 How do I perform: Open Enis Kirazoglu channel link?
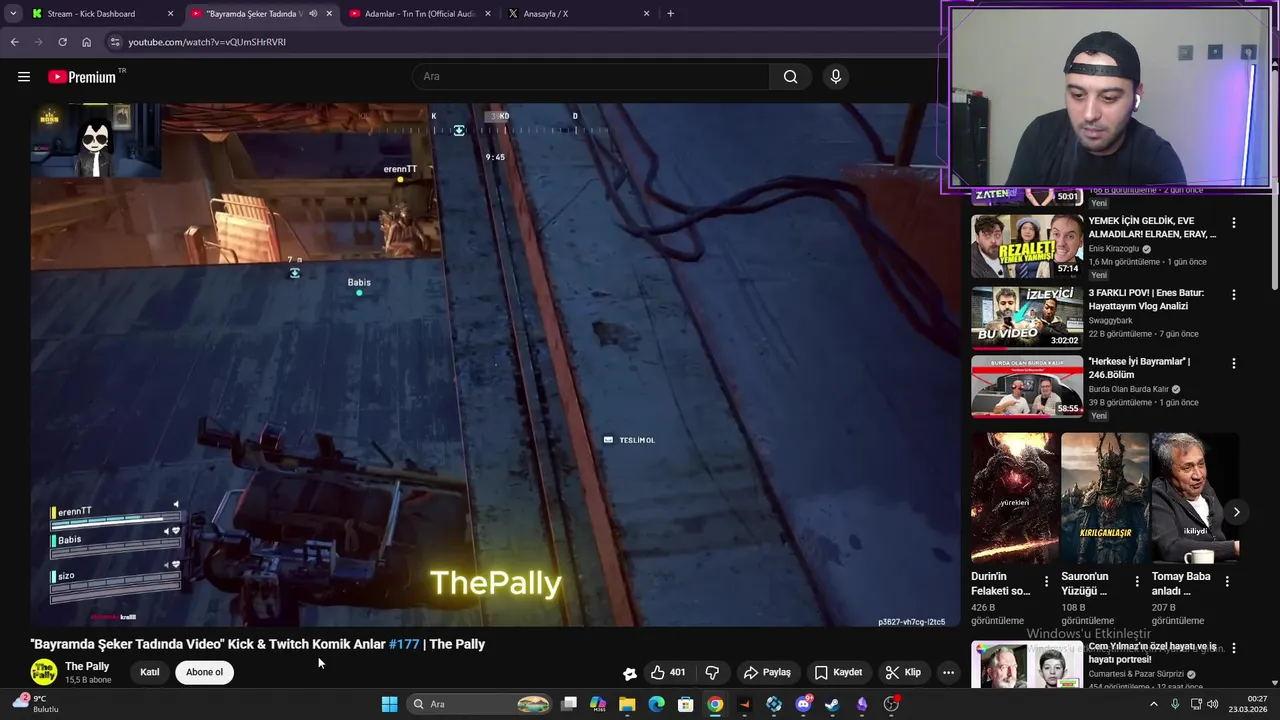[x=1115, y=249]
